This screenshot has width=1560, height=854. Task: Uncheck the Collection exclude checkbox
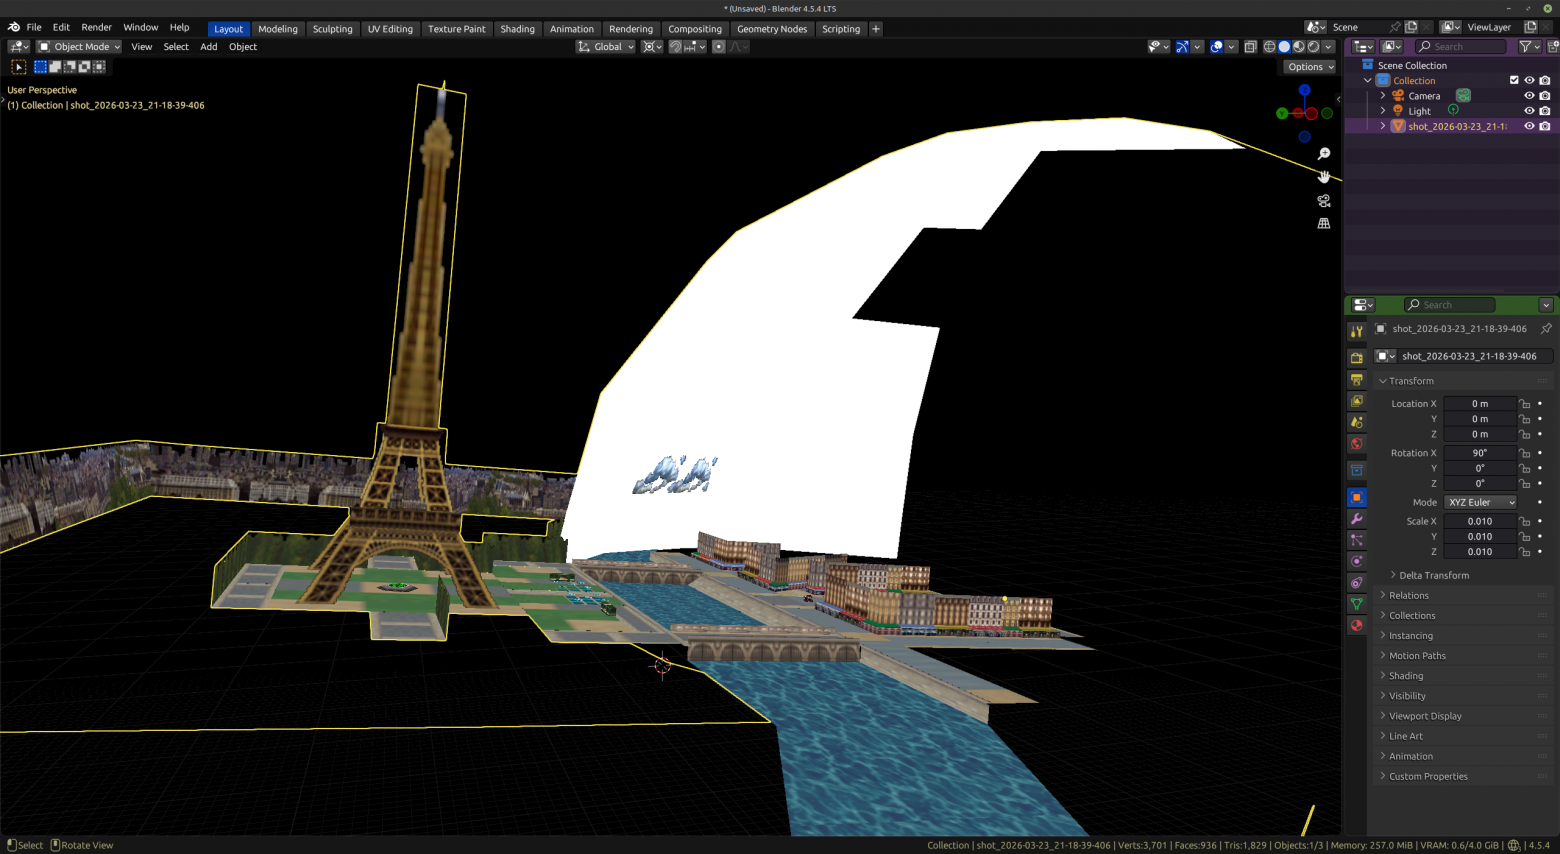1514,81
